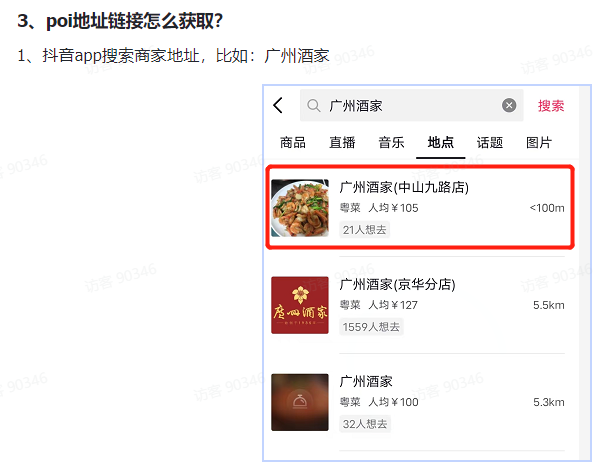602x472 pixels.
Task: Tap the back arrow icon
Action: click(x=278, y=105)
